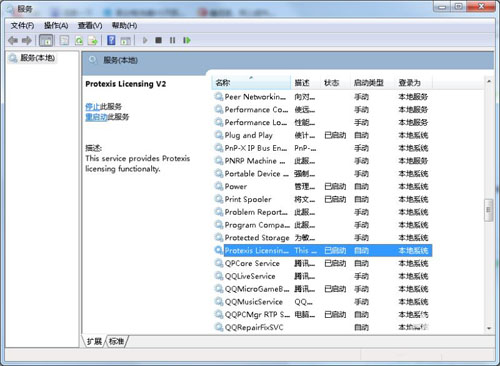Sort by the 名称 column header

click(251, 83)
